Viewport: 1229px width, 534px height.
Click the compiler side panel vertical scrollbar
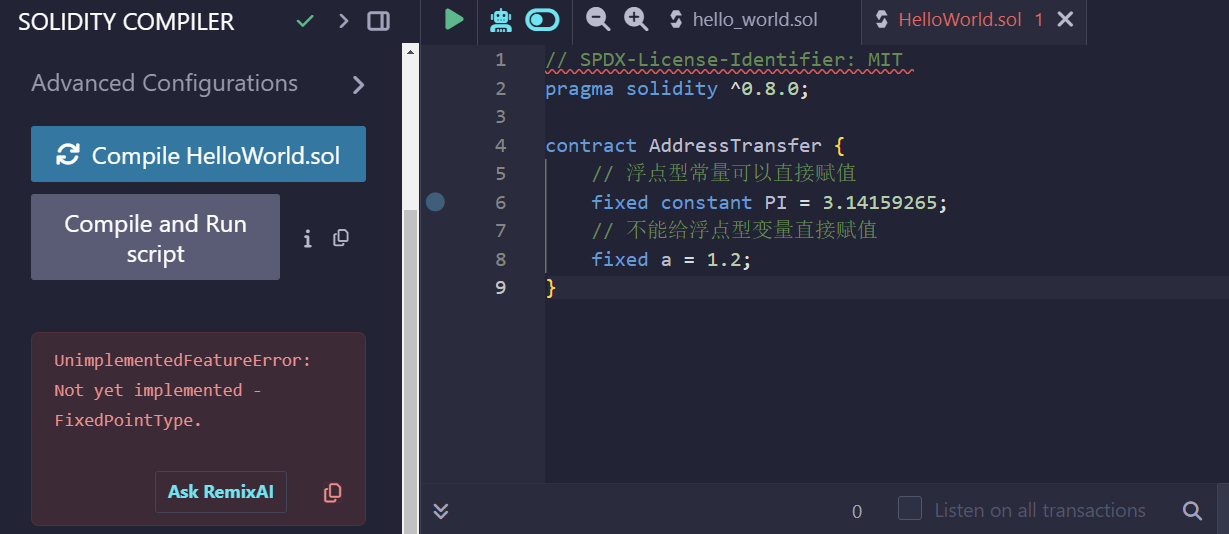pos(410,370)
